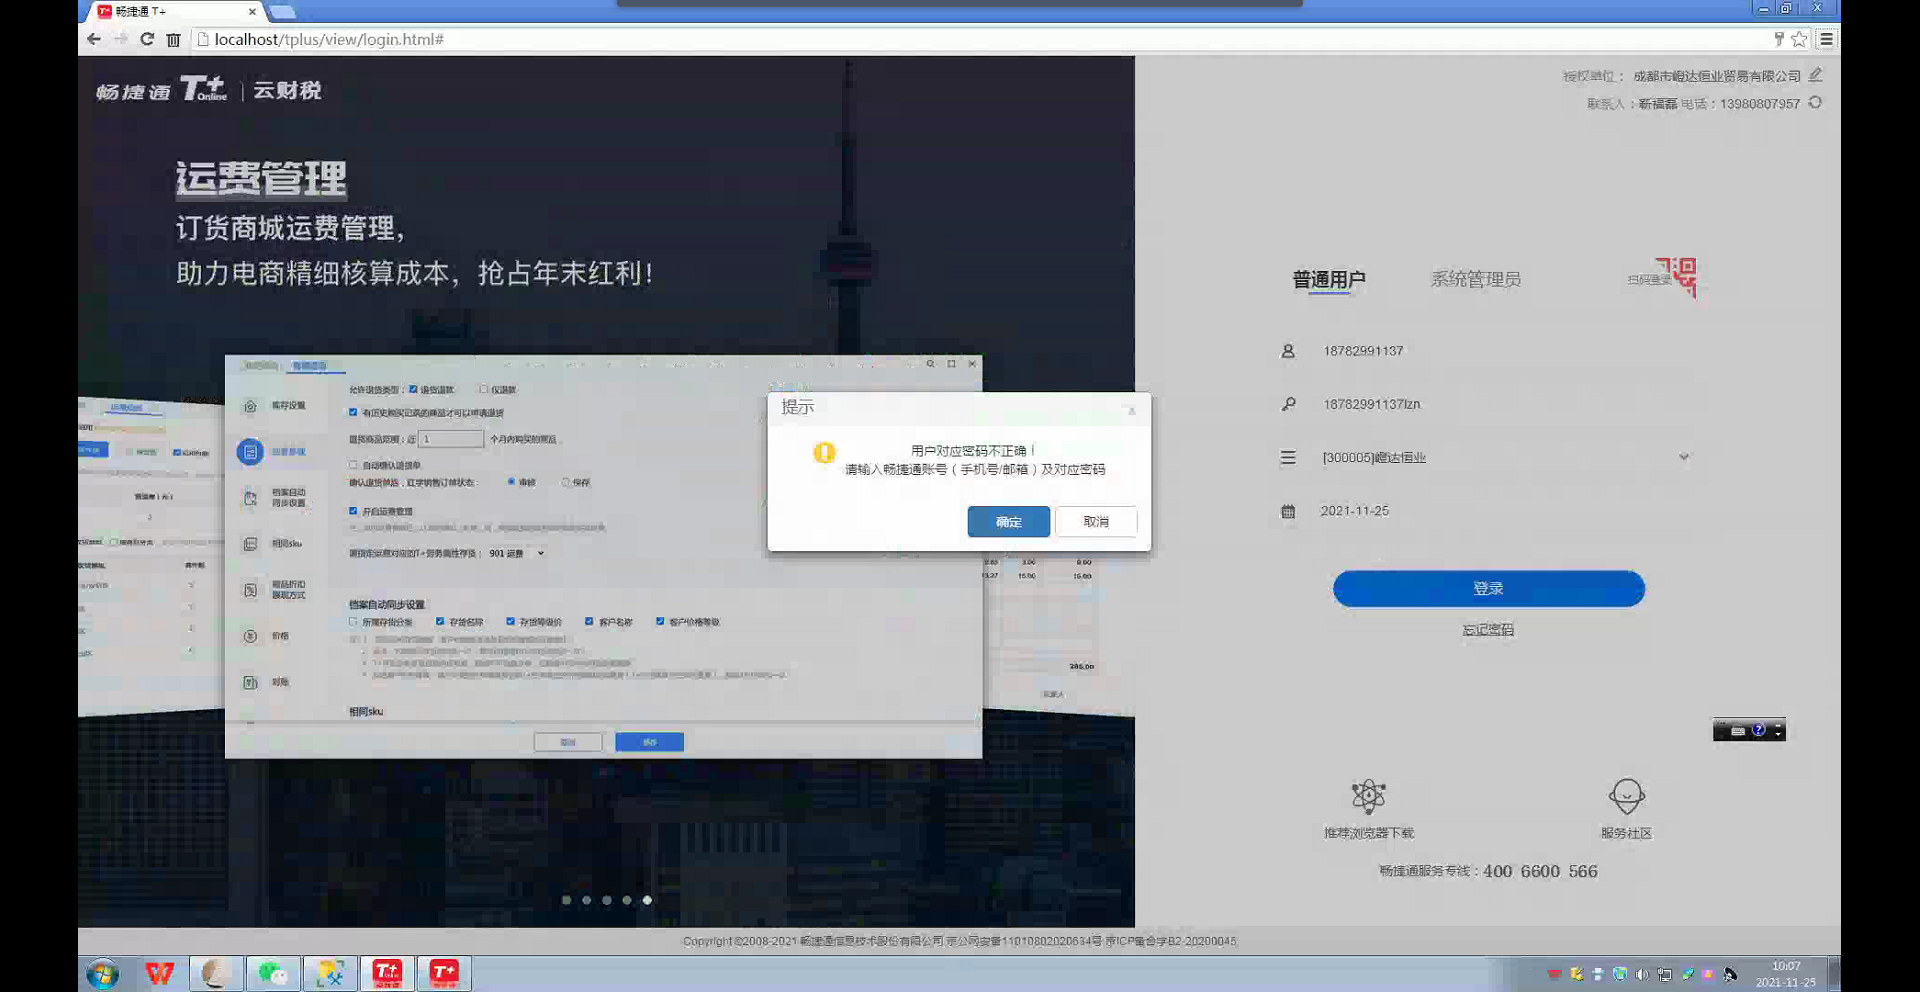Confirm the password error prompt with 确定
The image size is (1920, 992).
(x=1008, y=522)
